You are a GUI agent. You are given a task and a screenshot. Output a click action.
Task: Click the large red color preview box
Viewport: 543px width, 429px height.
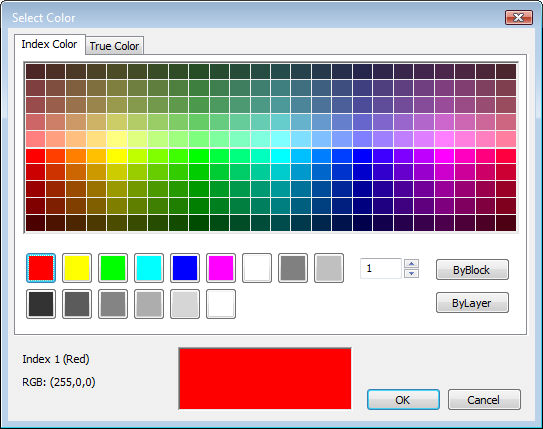point(265,379)
